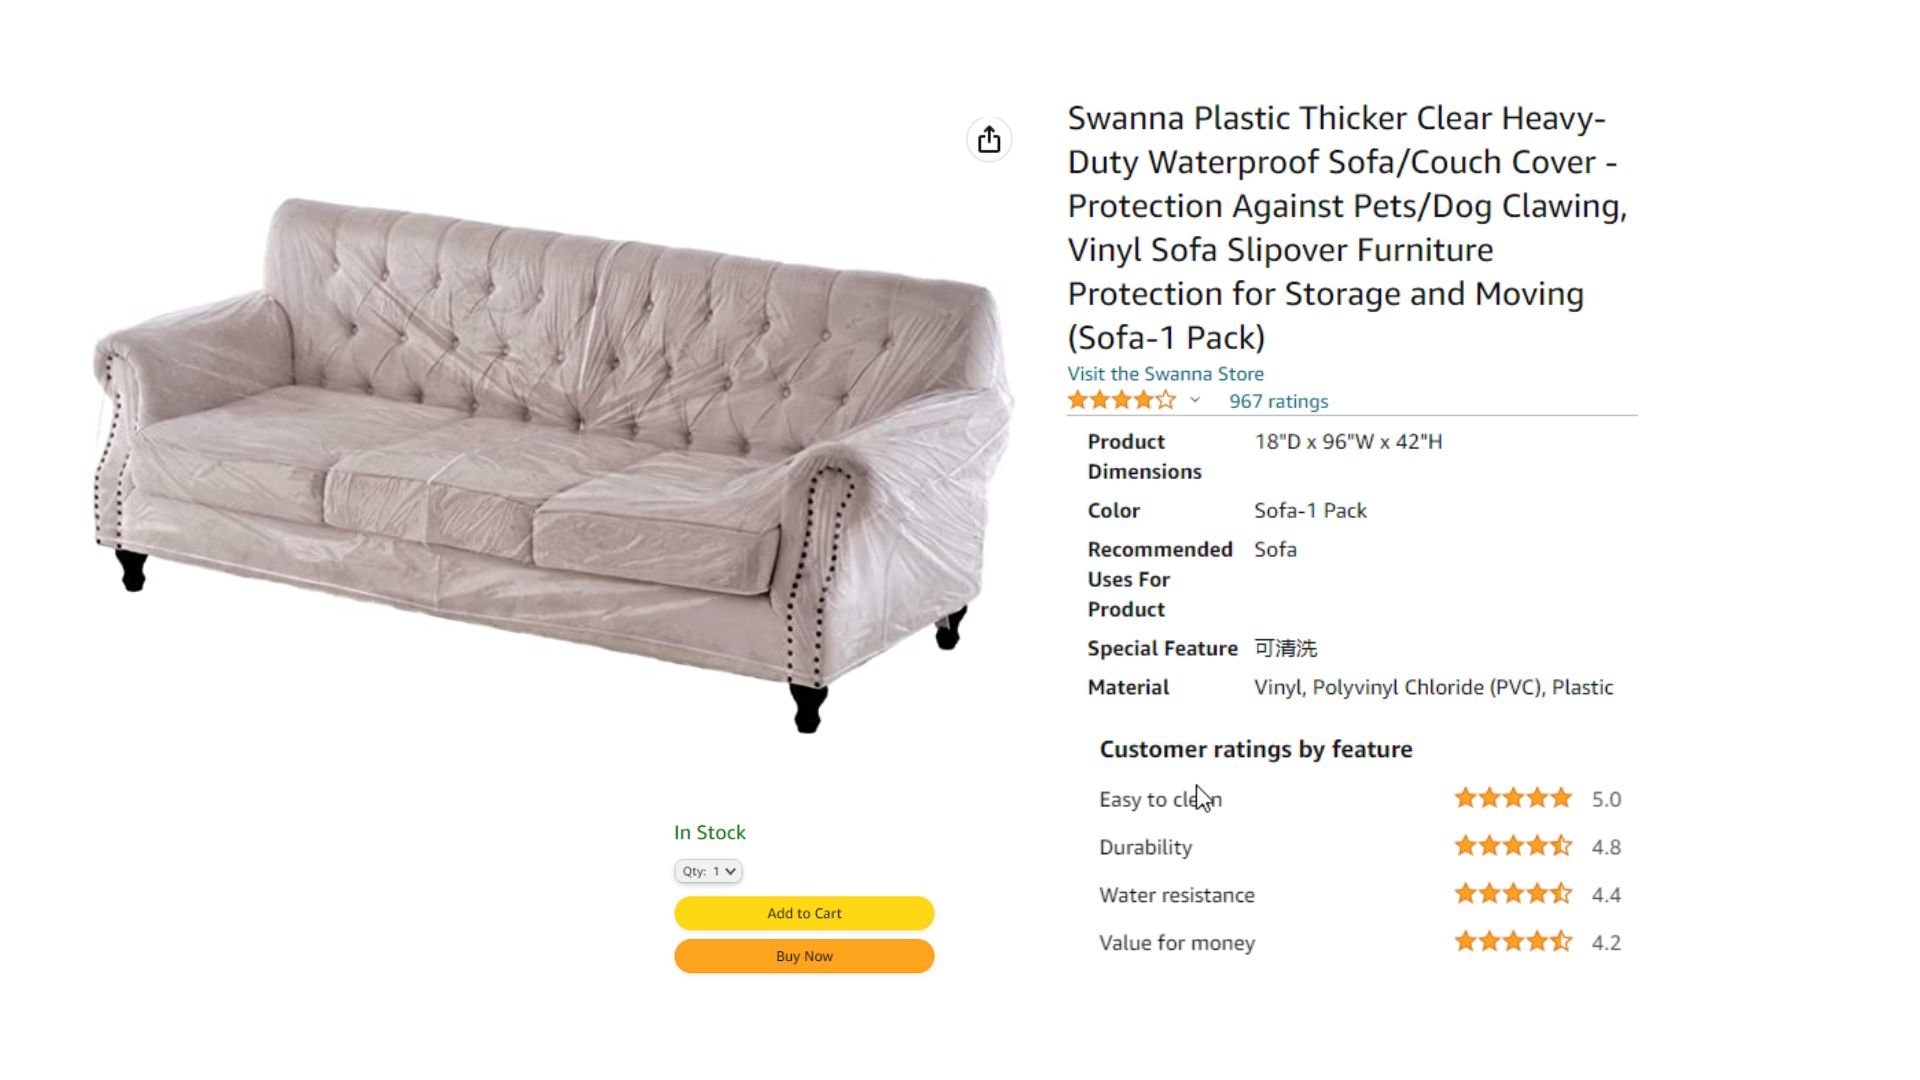1920x1080 pixels.
Task: Click the Water resistance feature label
Action: (x=1176, y=895)
